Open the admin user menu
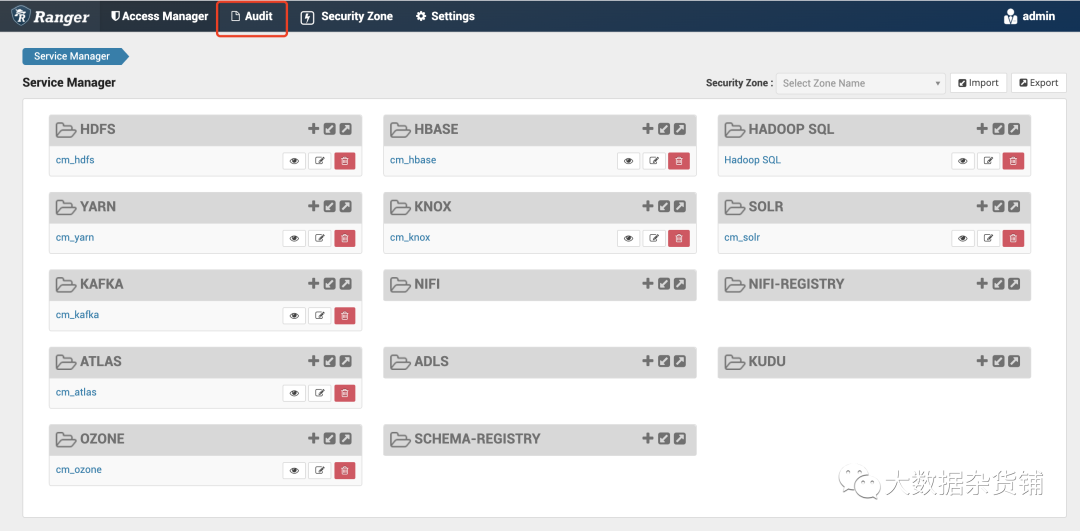The width and height of the screenshot is (1080, 531). (x=1030, y=16)
